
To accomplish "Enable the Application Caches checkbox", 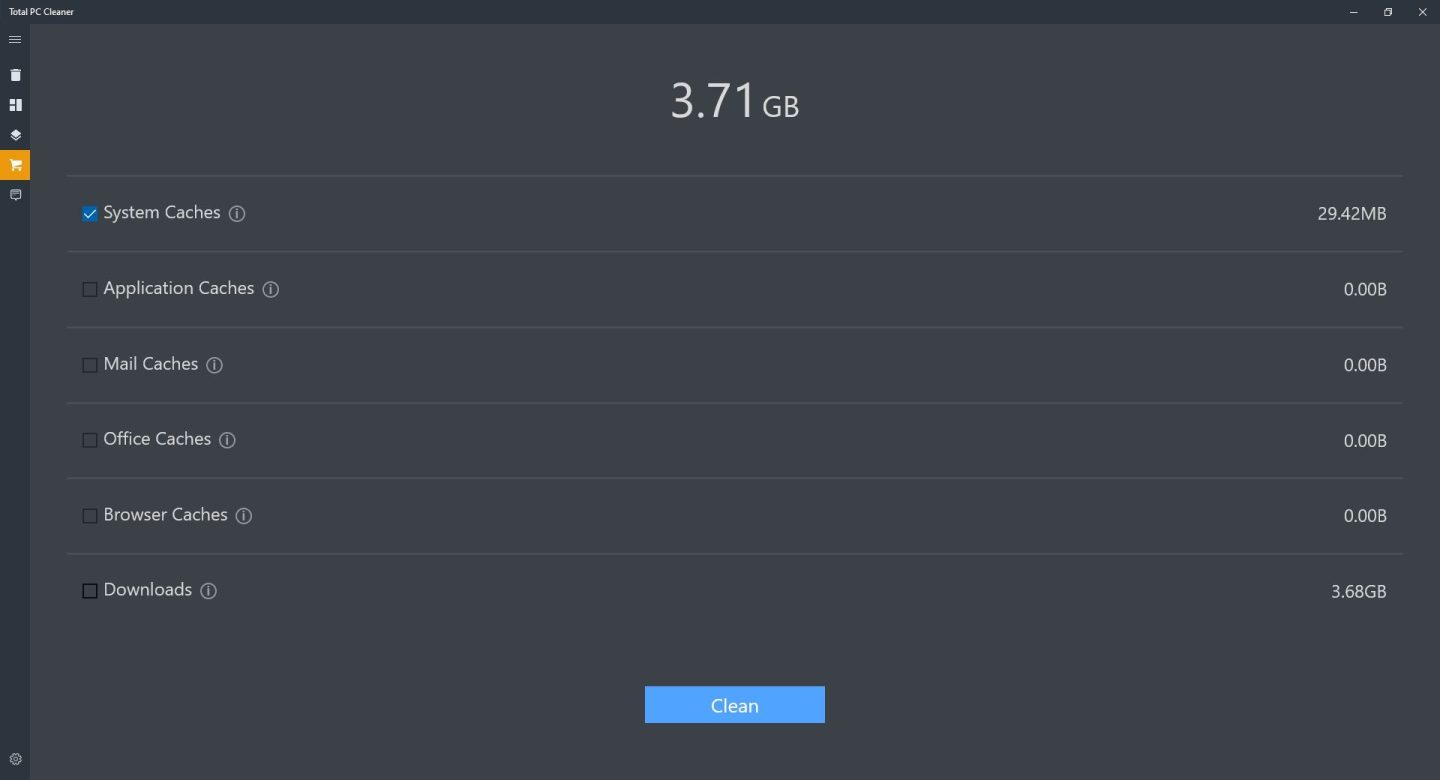I will 90,289.
